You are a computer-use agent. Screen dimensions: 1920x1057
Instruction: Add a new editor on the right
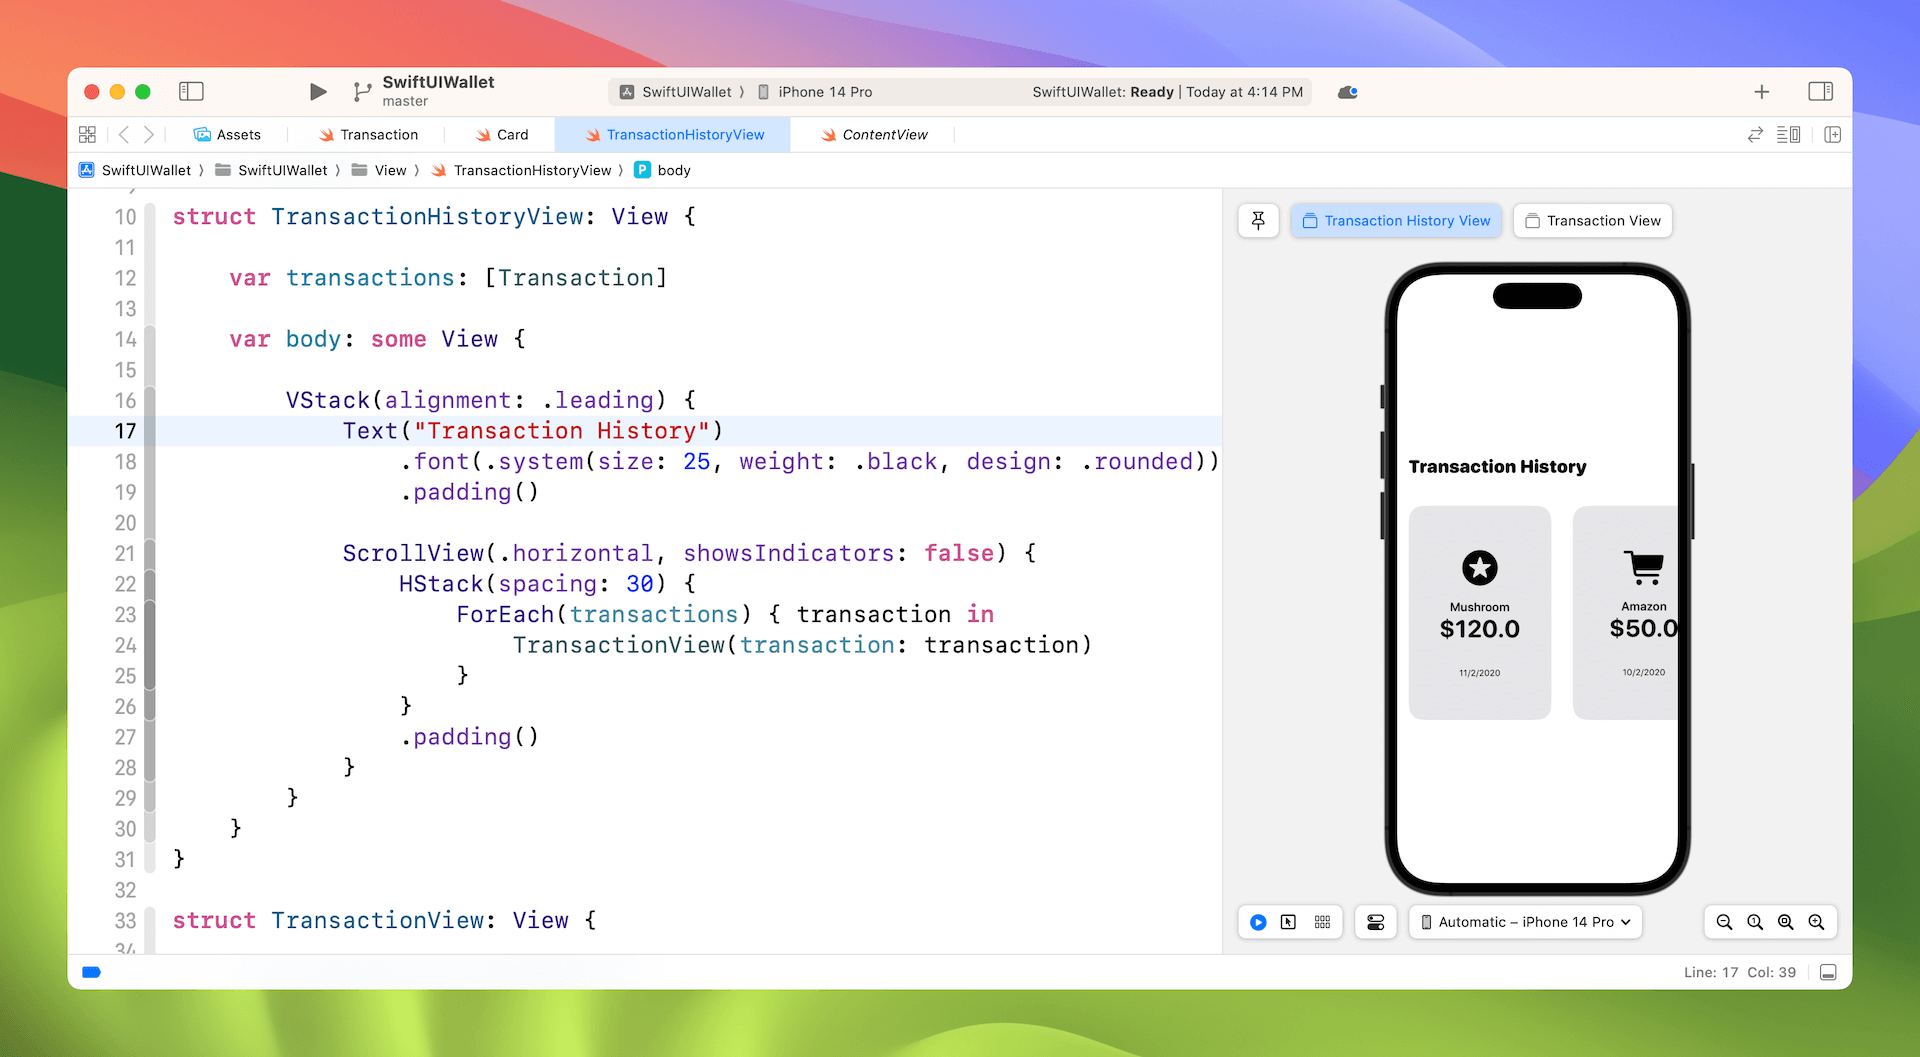pyautogui.click(x=1833, y=134)
